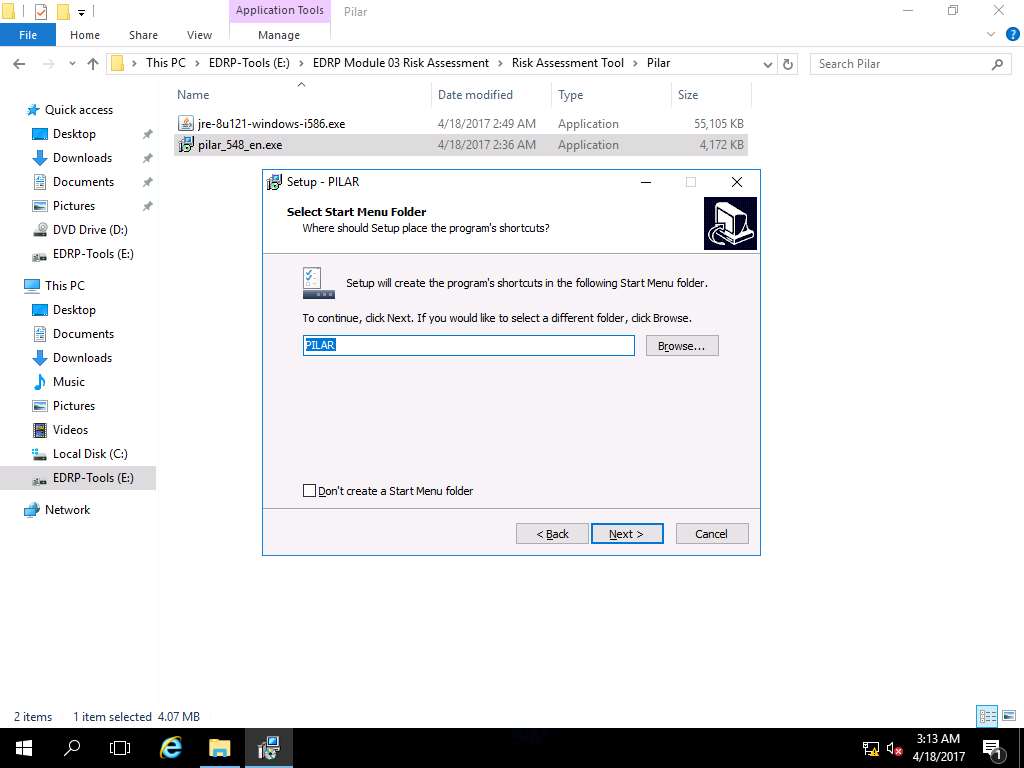Switch to Large icons view layout
This screenshot has height=768, width=1024.
click(1010, 716)
